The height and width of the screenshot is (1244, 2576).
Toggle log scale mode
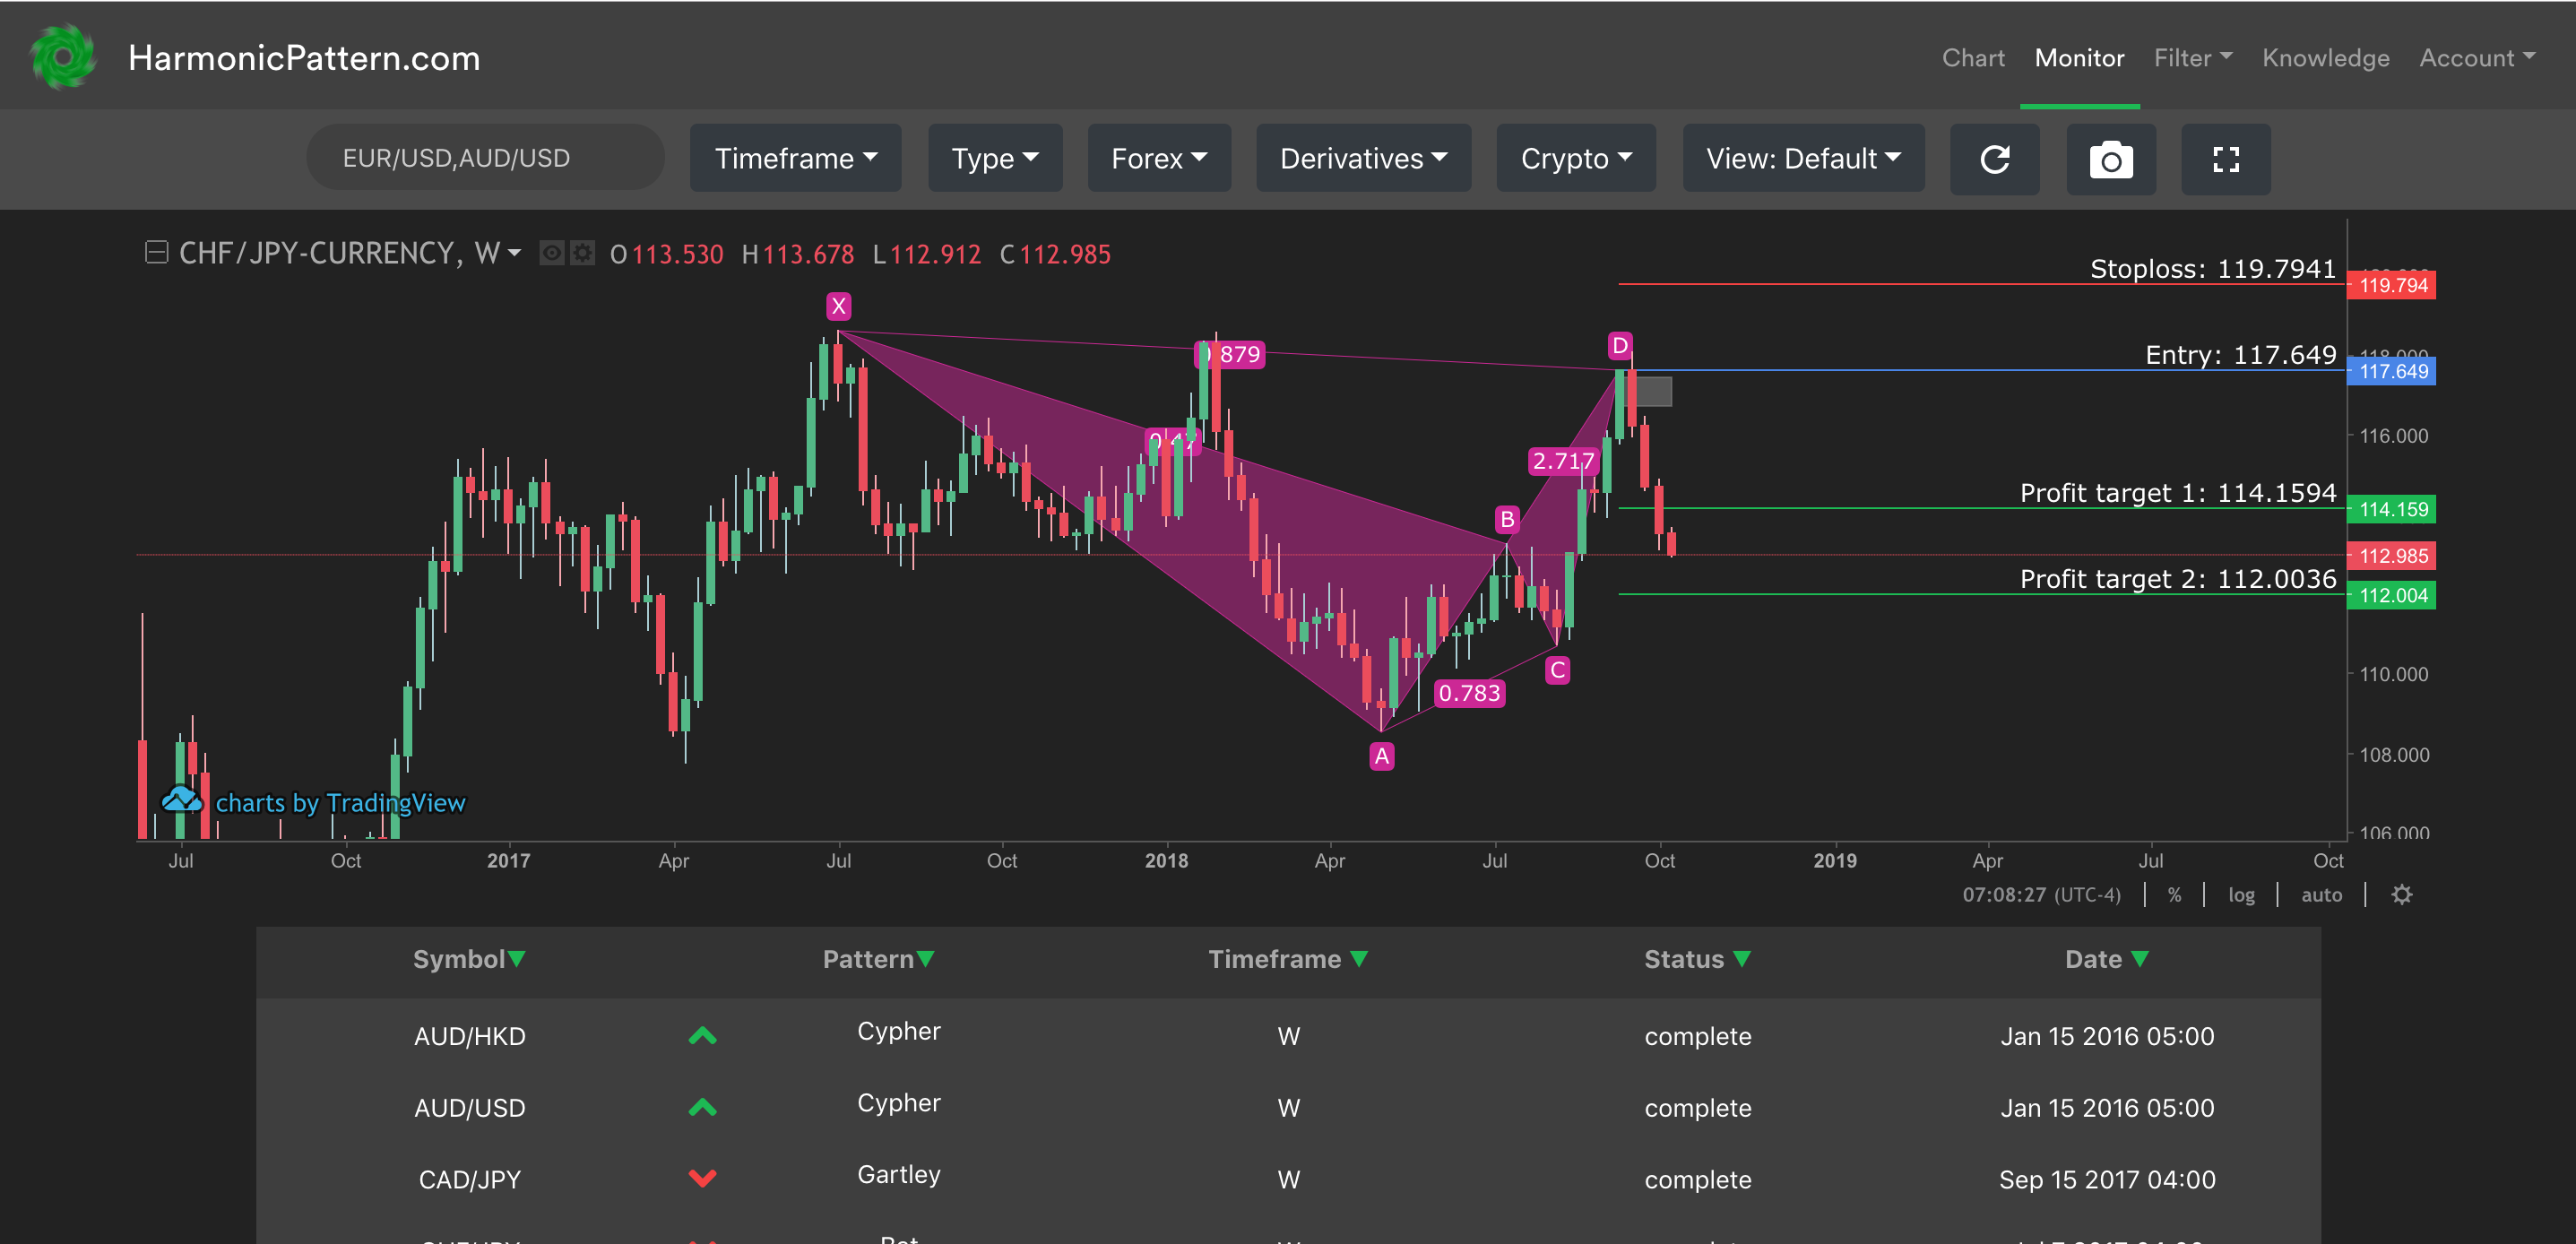[2241, 895]
